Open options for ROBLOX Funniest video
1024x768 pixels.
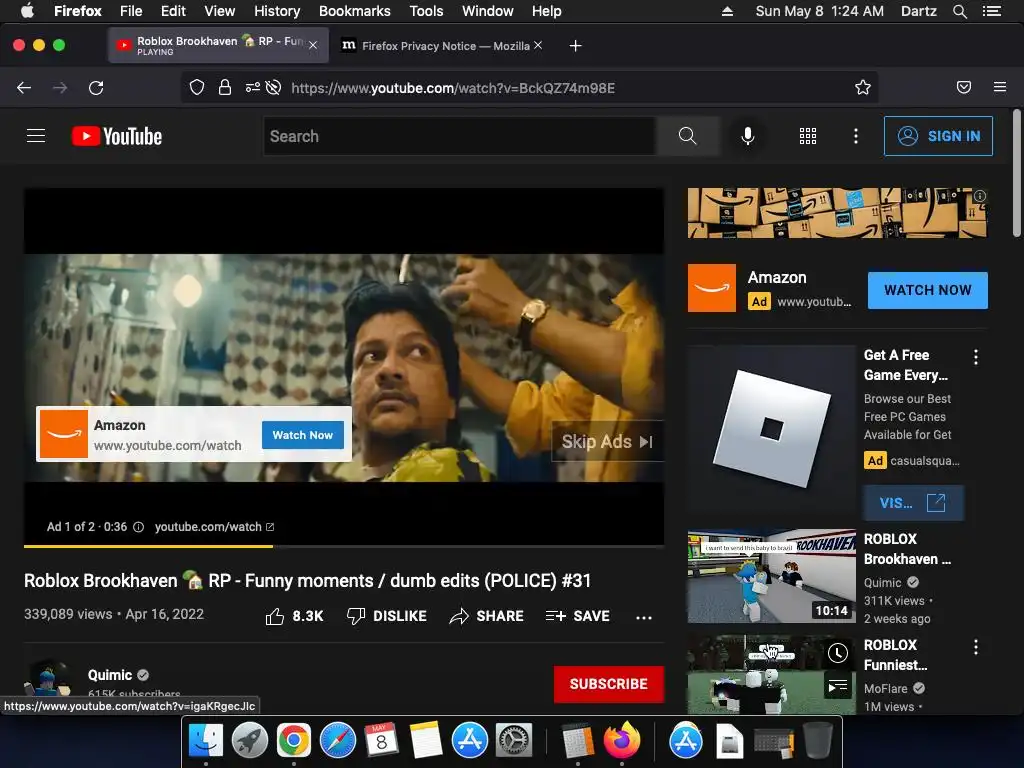pos(976,647)
